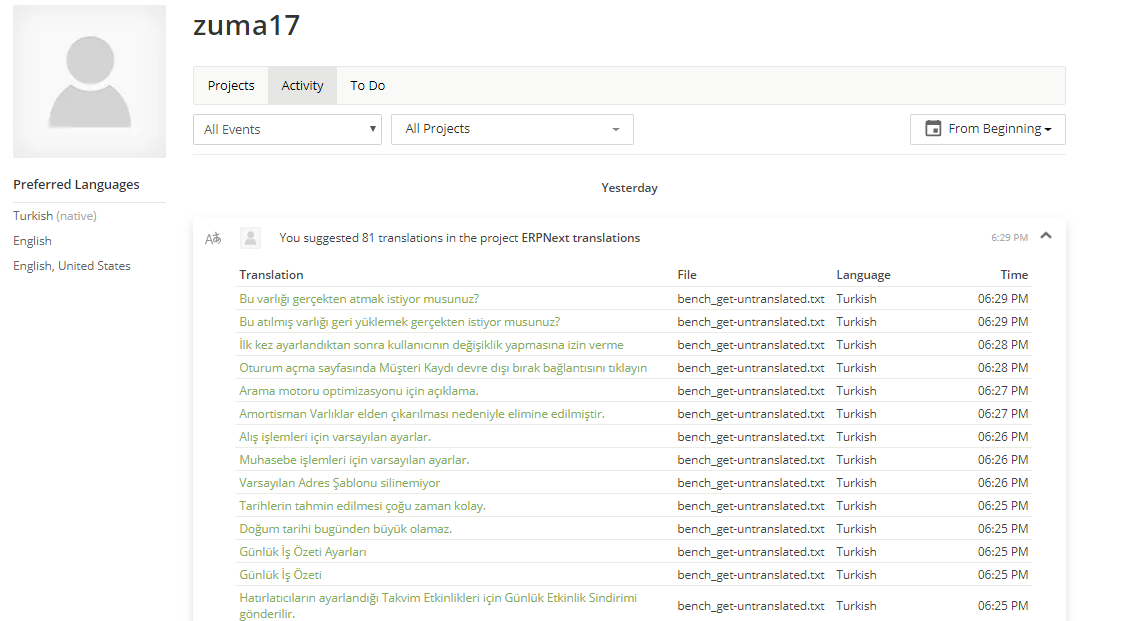Open the All Events dropdown

tap(287, 130)
